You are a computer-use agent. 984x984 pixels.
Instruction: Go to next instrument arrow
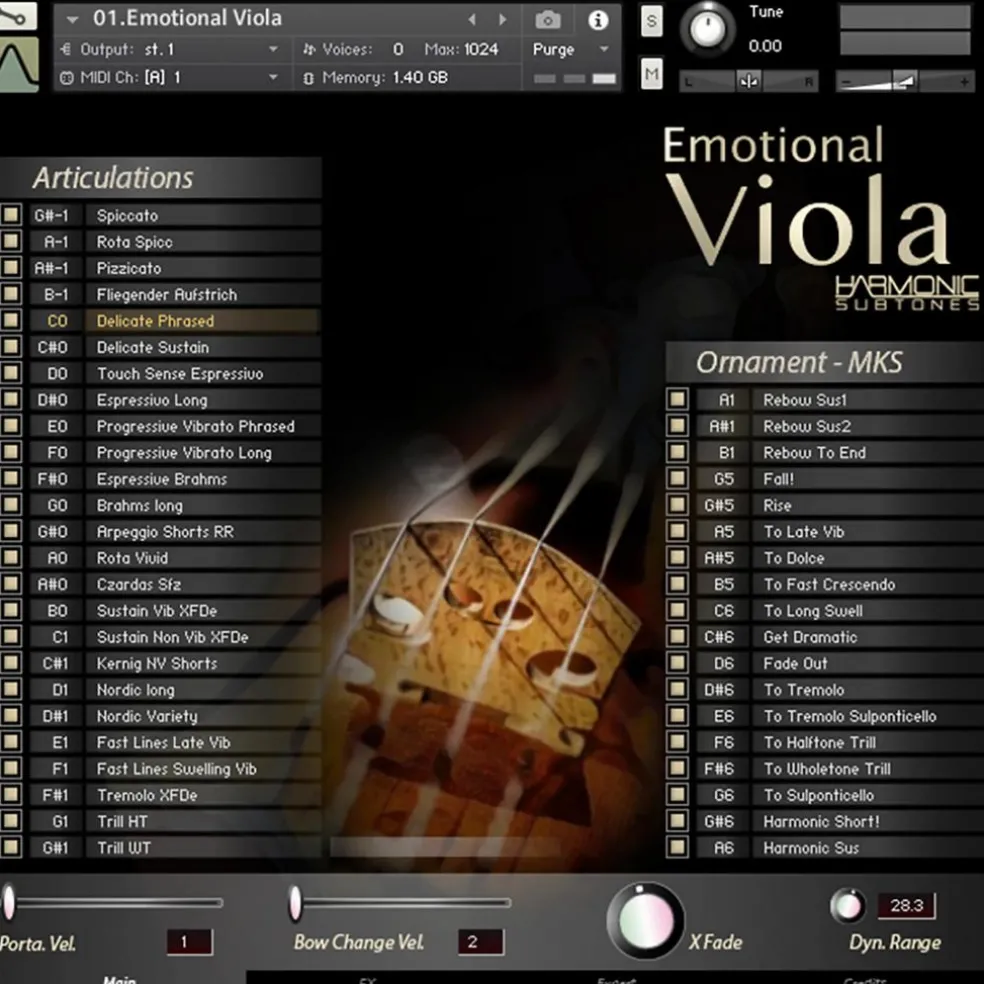click(503, 20)
